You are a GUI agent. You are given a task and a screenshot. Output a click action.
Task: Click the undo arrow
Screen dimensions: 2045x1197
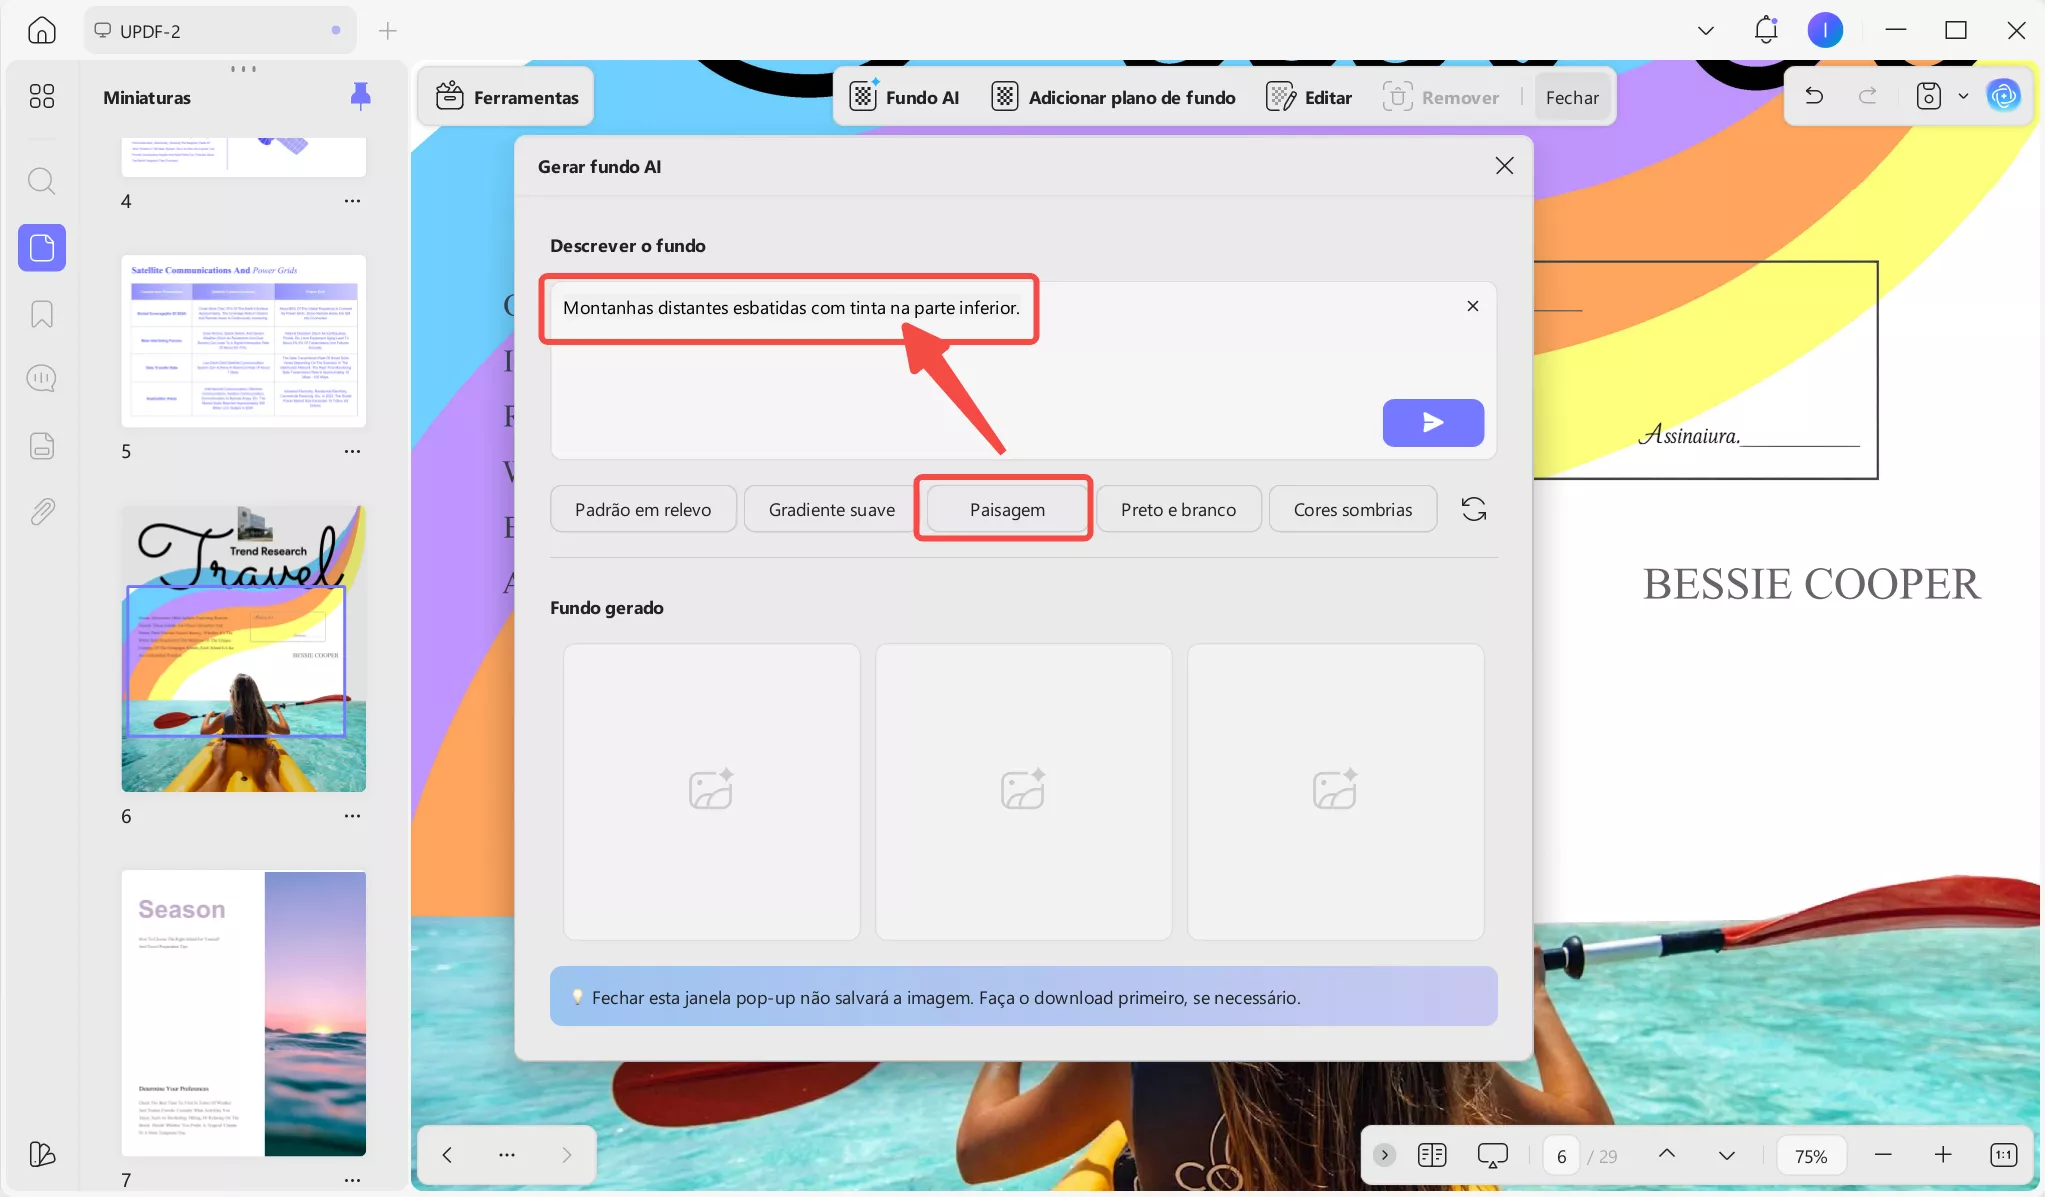point(1814,96)
